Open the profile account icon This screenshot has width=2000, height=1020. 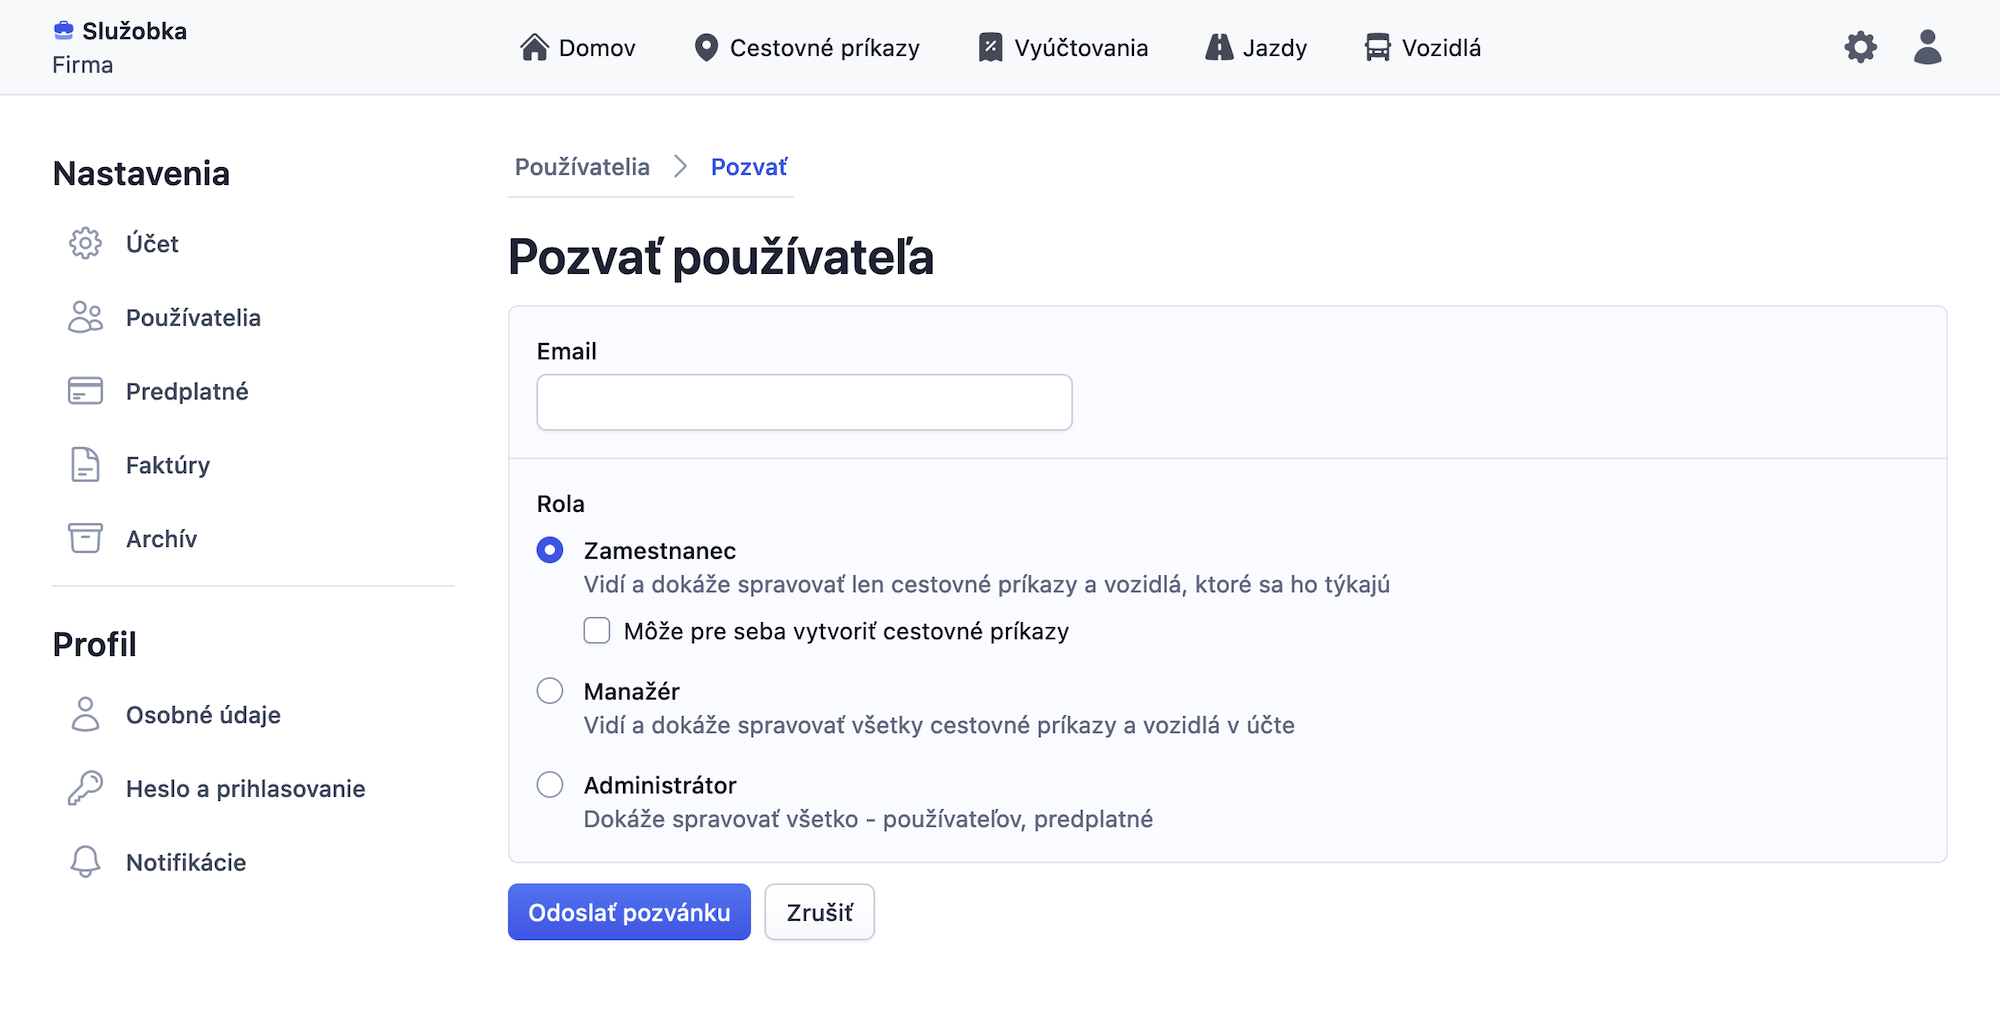click(x=1926, y=47)
